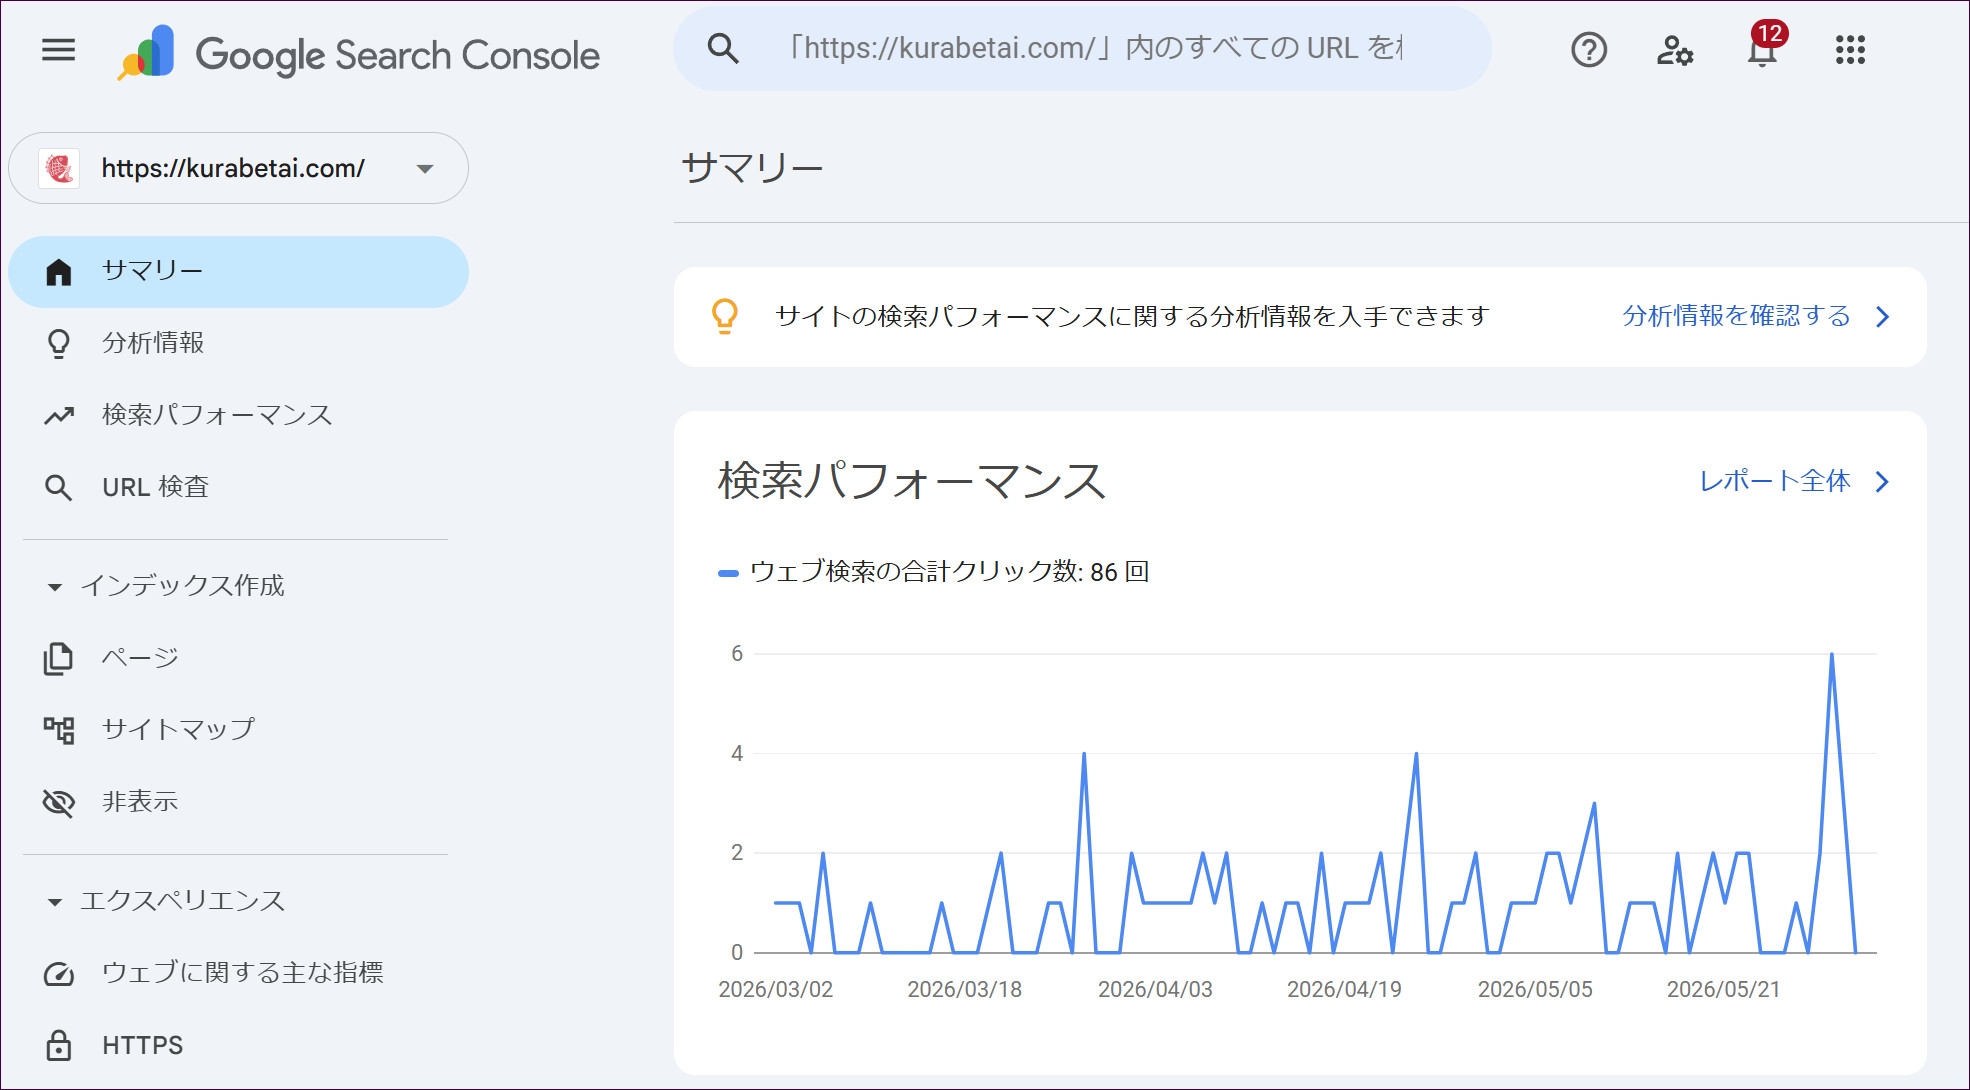Viewport: 1970px width, 1090px height.
Task: Collapse the インデックス作成 section
Action: coord(166,586)
